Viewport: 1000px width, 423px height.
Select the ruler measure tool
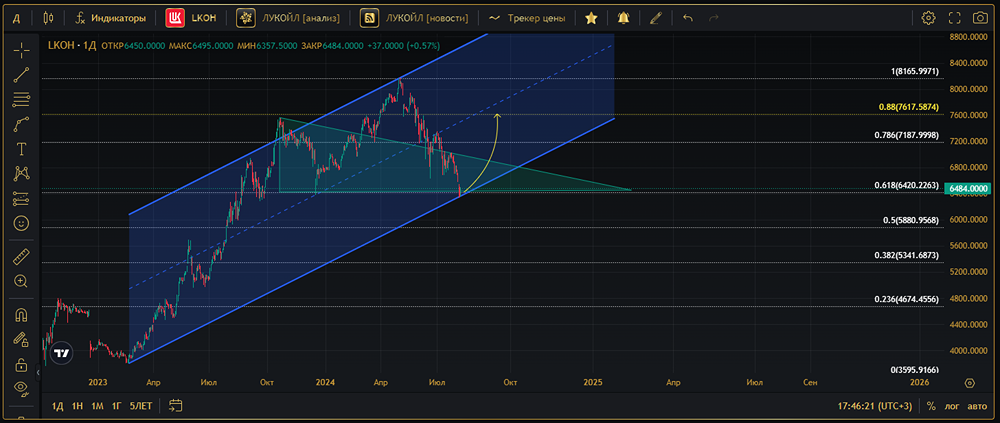click(x=21, y=256)
